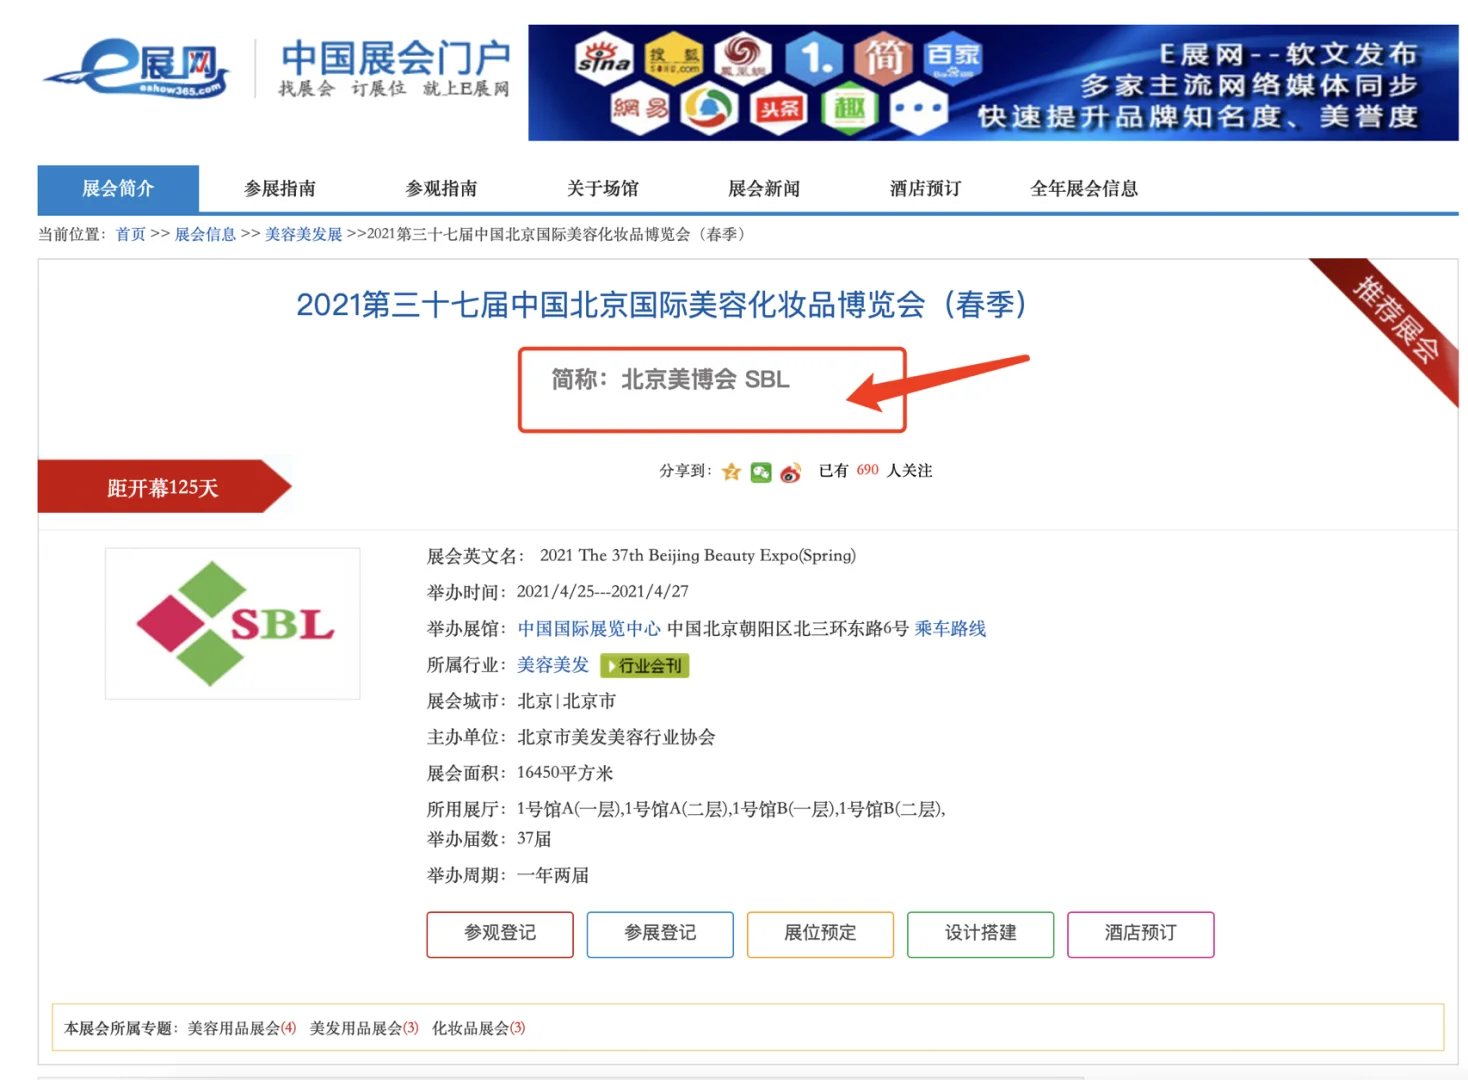Click the 行业会刊 green journal icon
The width and height of the screenshot is (1468, 1080).
coord(644,664)
